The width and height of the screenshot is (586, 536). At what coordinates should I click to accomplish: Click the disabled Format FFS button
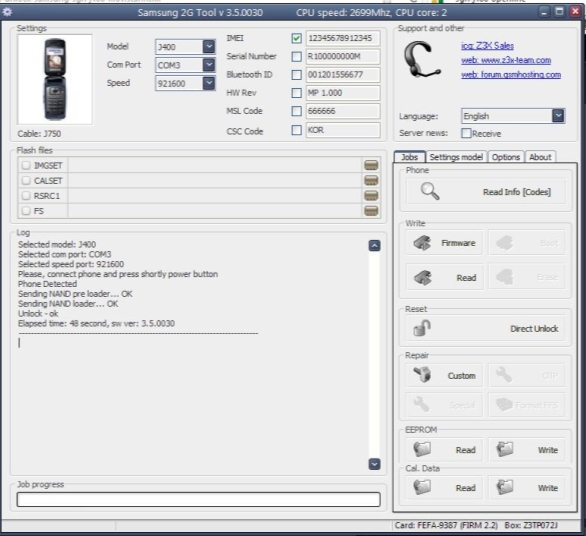tap(527, 405)
